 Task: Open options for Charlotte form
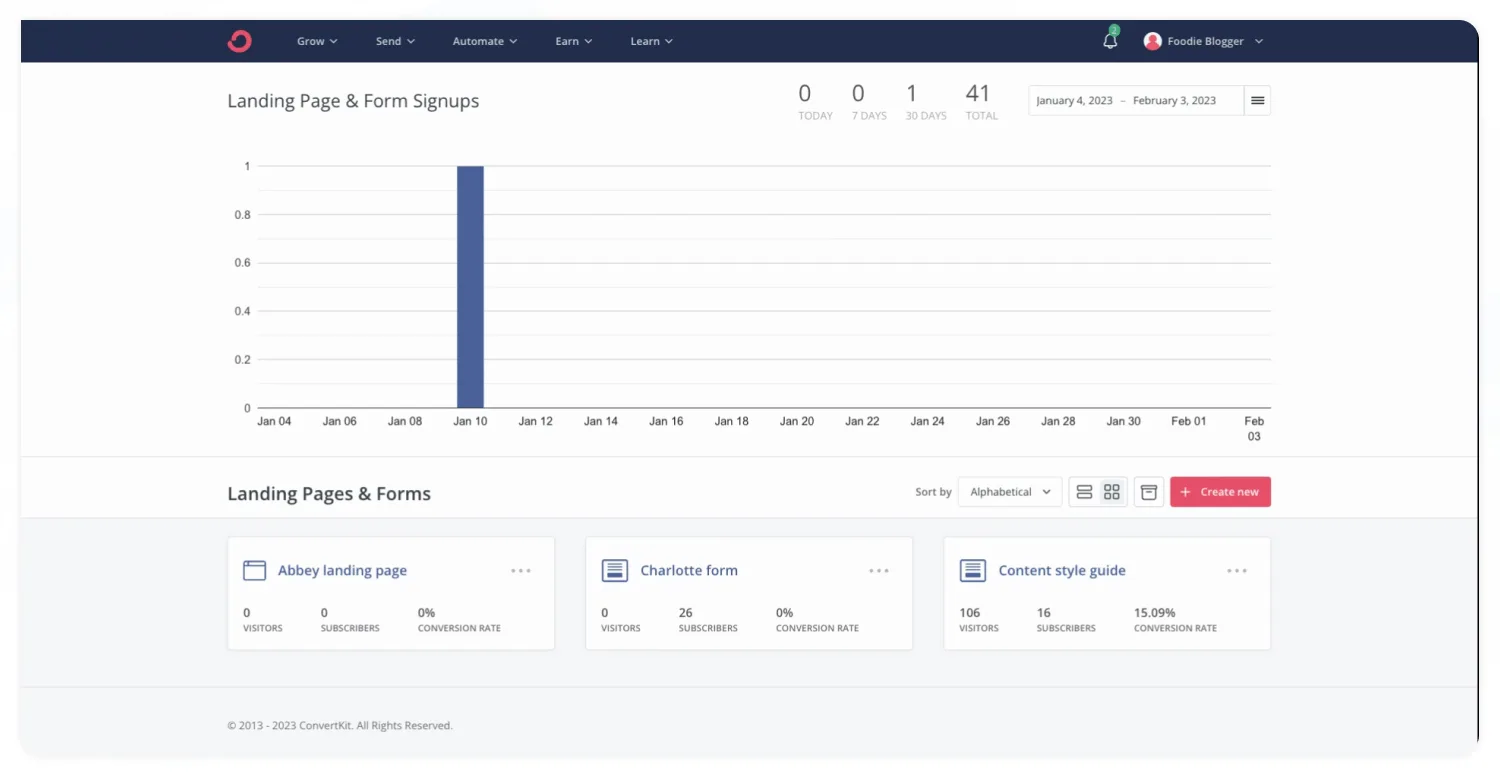pyautogui.click(x=879, y=571)
